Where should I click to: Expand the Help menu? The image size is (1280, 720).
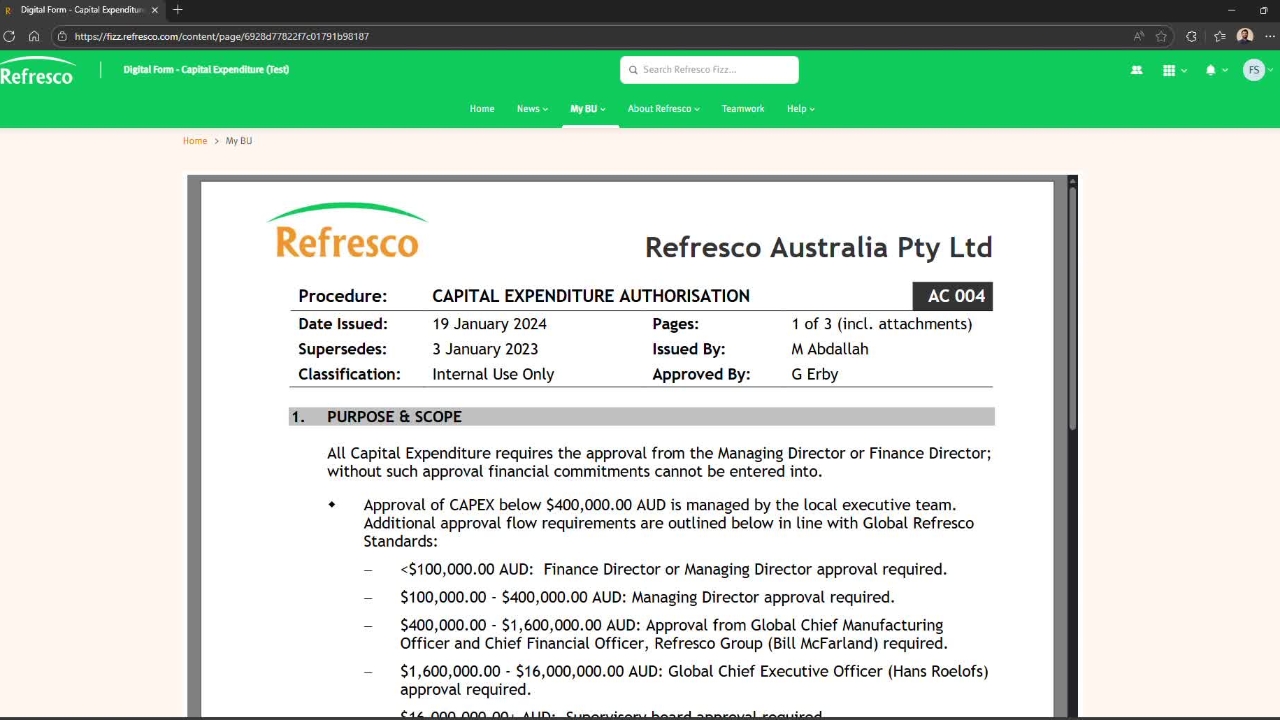(800, 109)
